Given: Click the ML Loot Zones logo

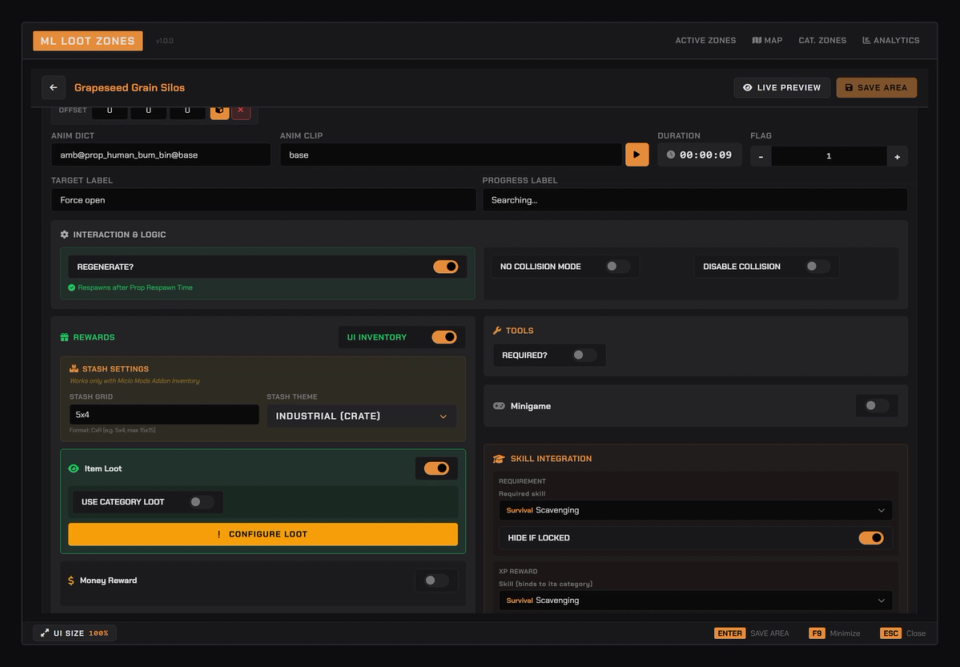Looking at the screenshot, I should click(88, 41).
